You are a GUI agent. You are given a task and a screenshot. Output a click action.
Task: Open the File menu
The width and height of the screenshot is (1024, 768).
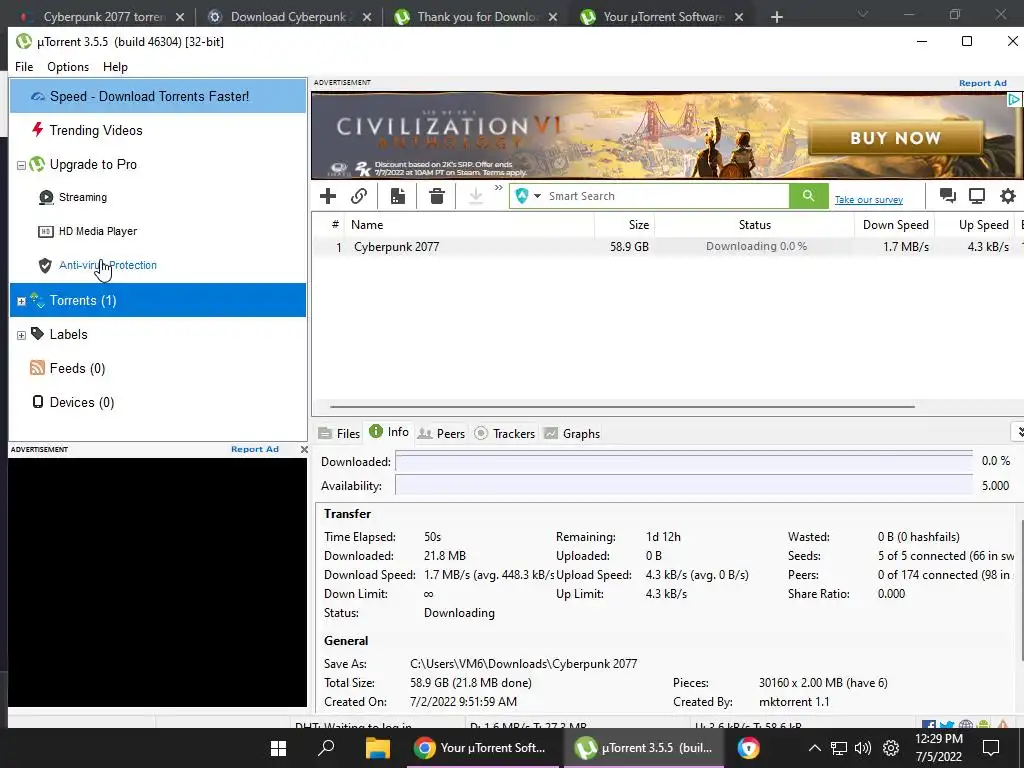(24, 67)
